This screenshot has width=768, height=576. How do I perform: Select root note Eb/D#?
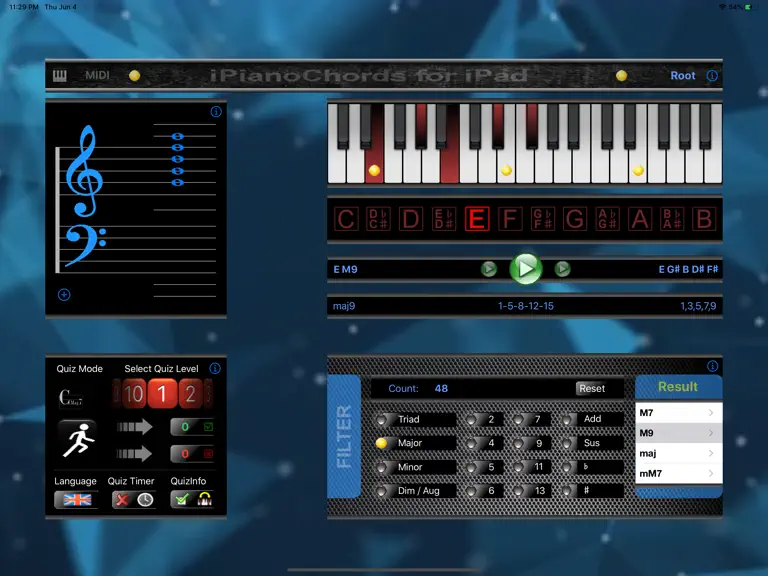click(444, 219)
